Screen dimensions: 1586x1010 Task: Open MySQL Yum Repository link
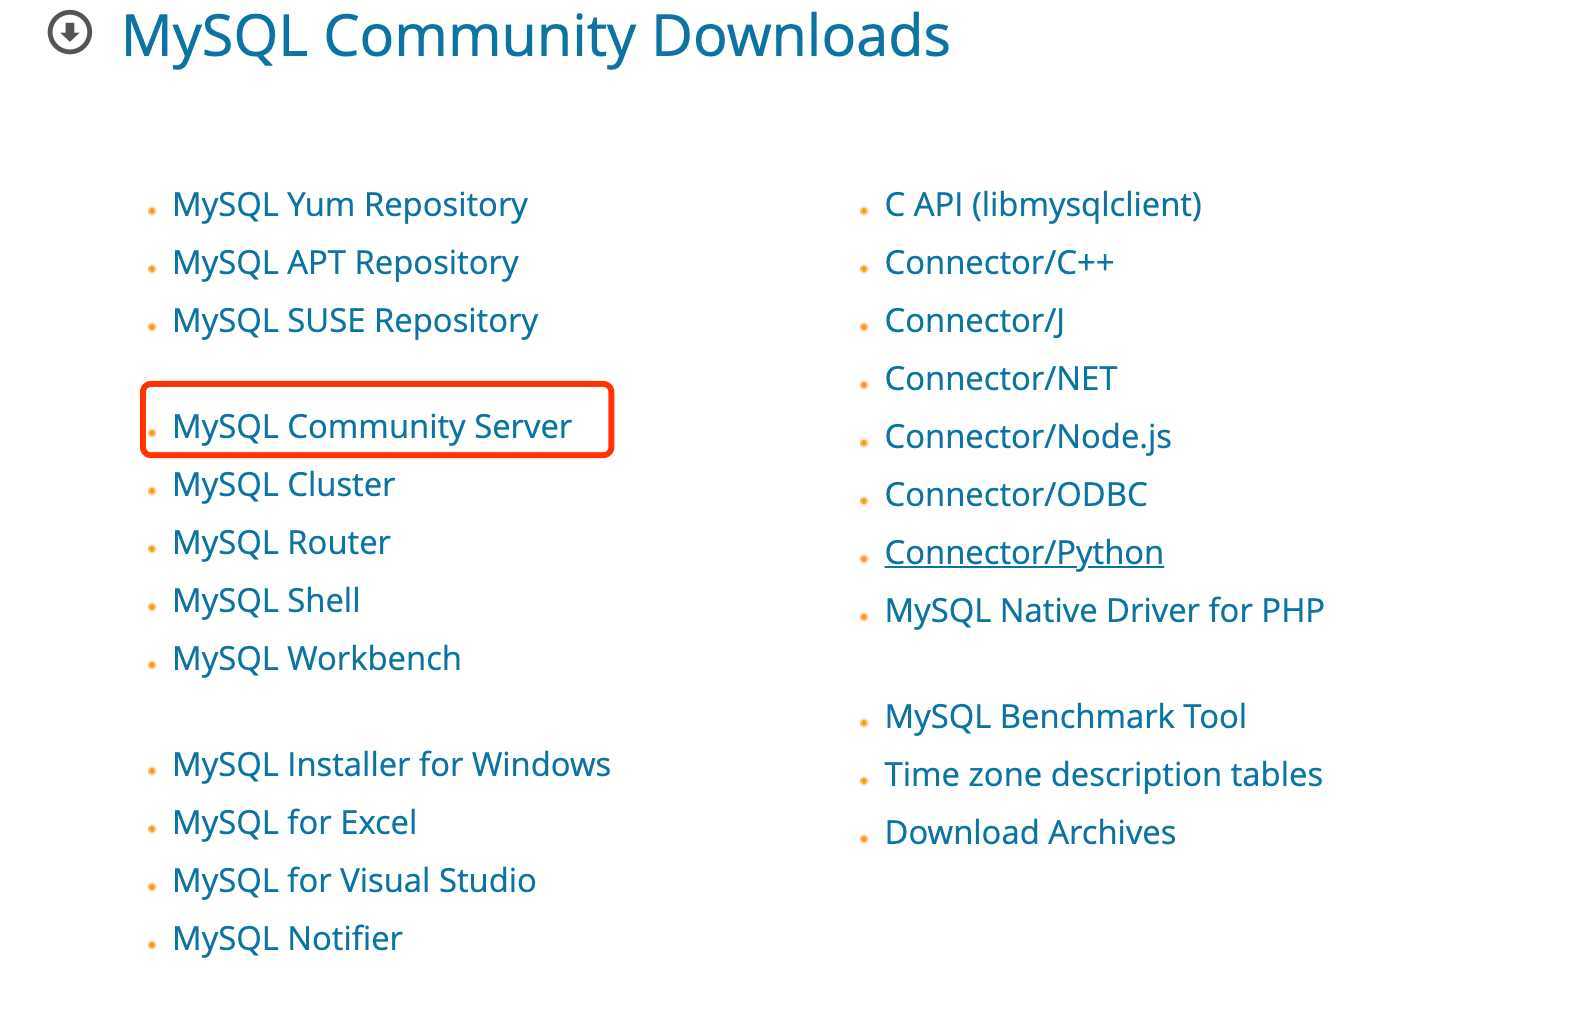click(x=350, y=204)
